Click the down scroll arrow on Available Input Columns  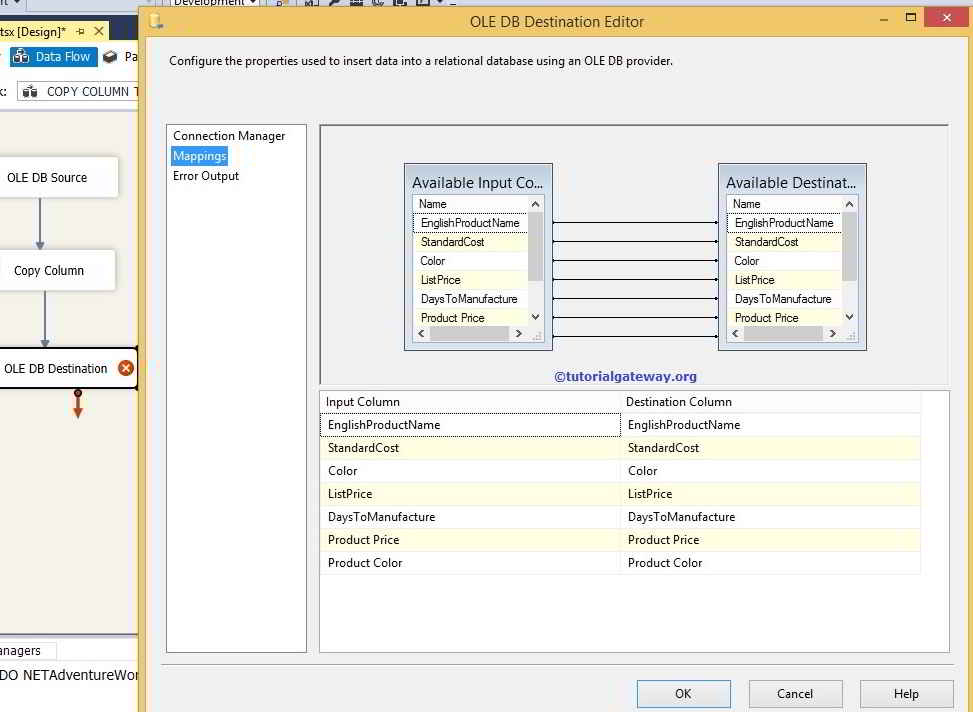(x=535, y=316)
